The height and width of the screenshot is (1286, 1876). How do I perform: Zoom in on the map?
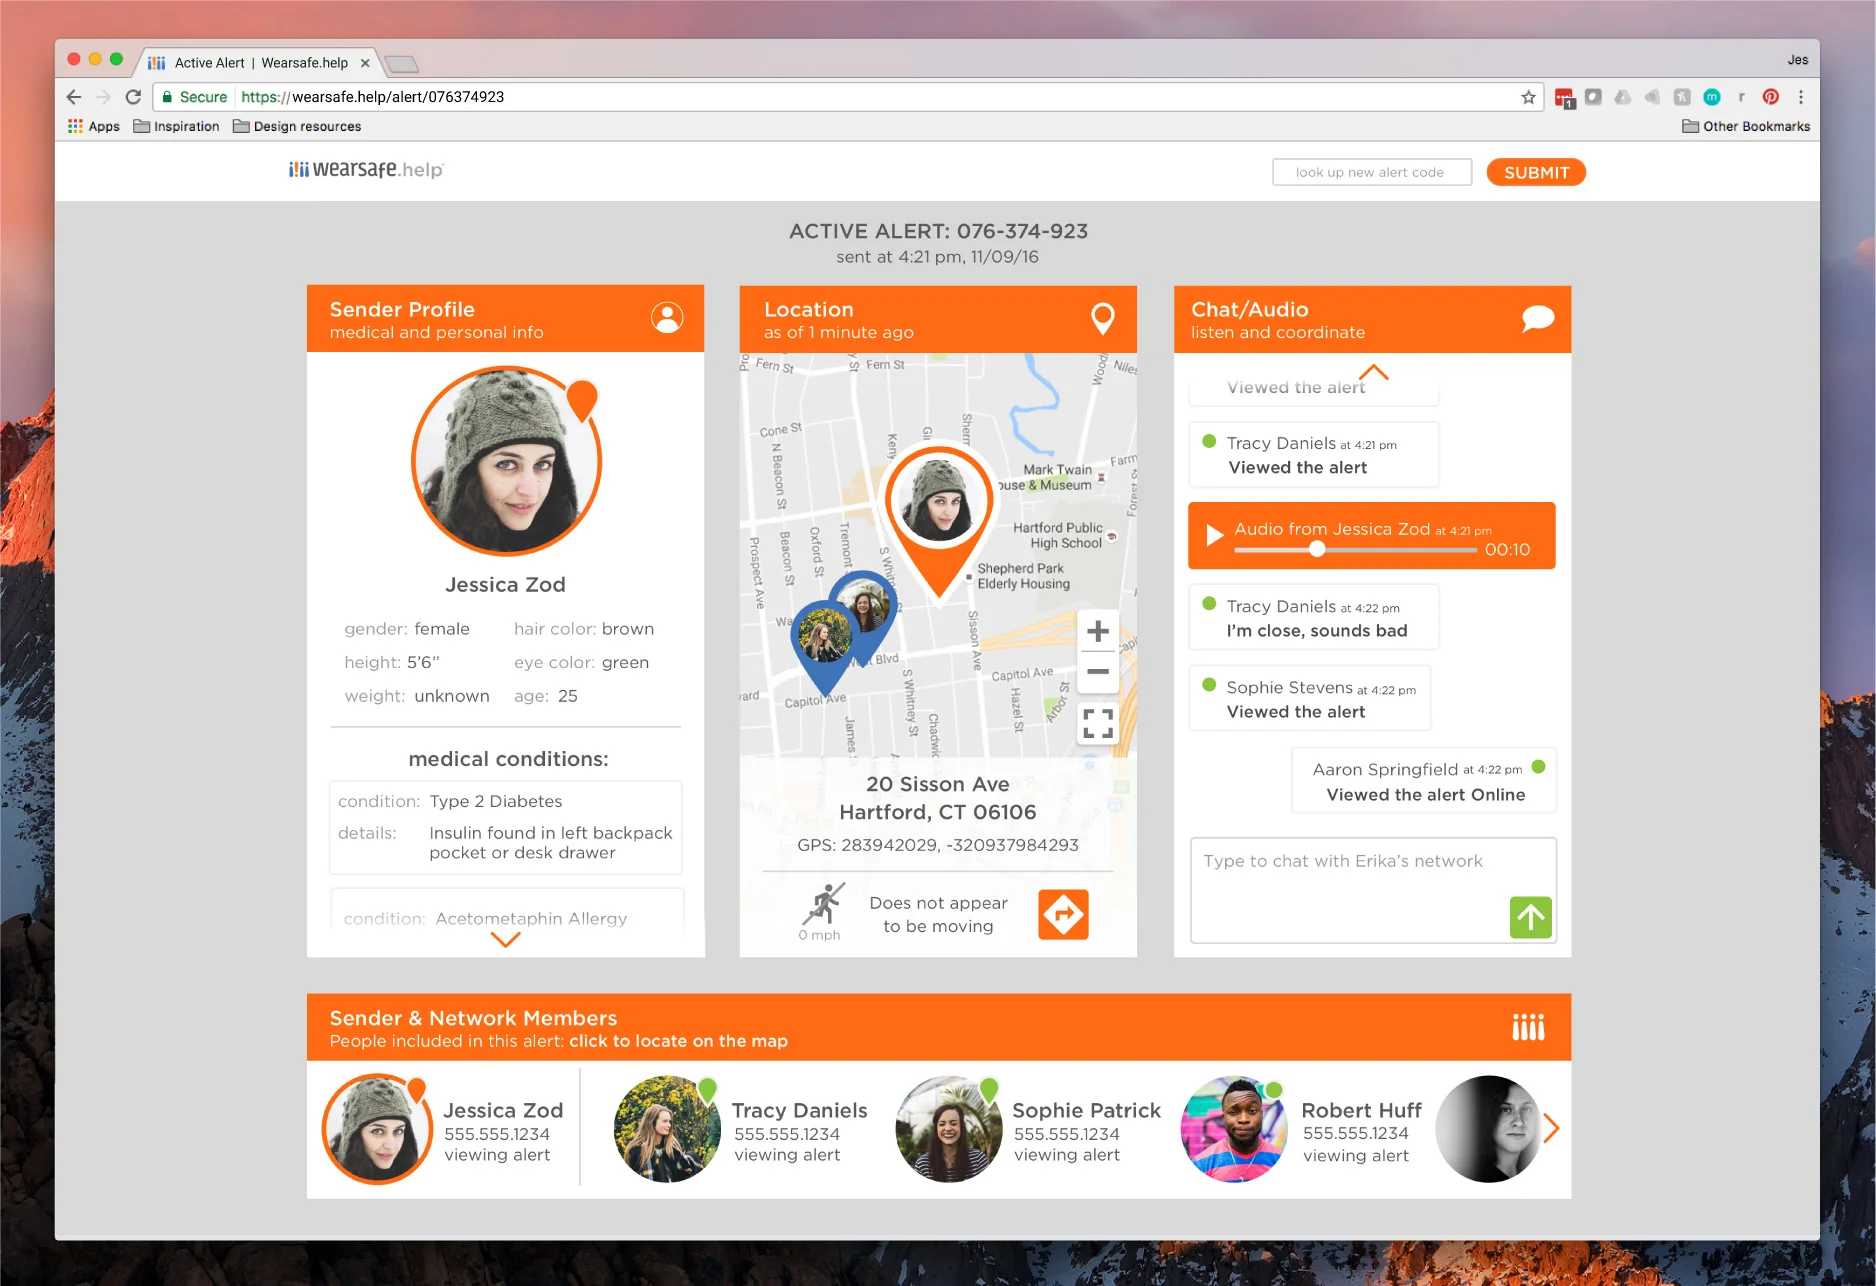pyautogui.click(x=1098, y=631)
